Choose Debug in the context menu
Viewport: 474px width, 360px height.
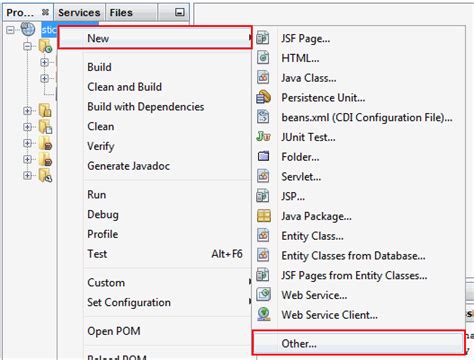pyautogui.click(x=103, y=214)
